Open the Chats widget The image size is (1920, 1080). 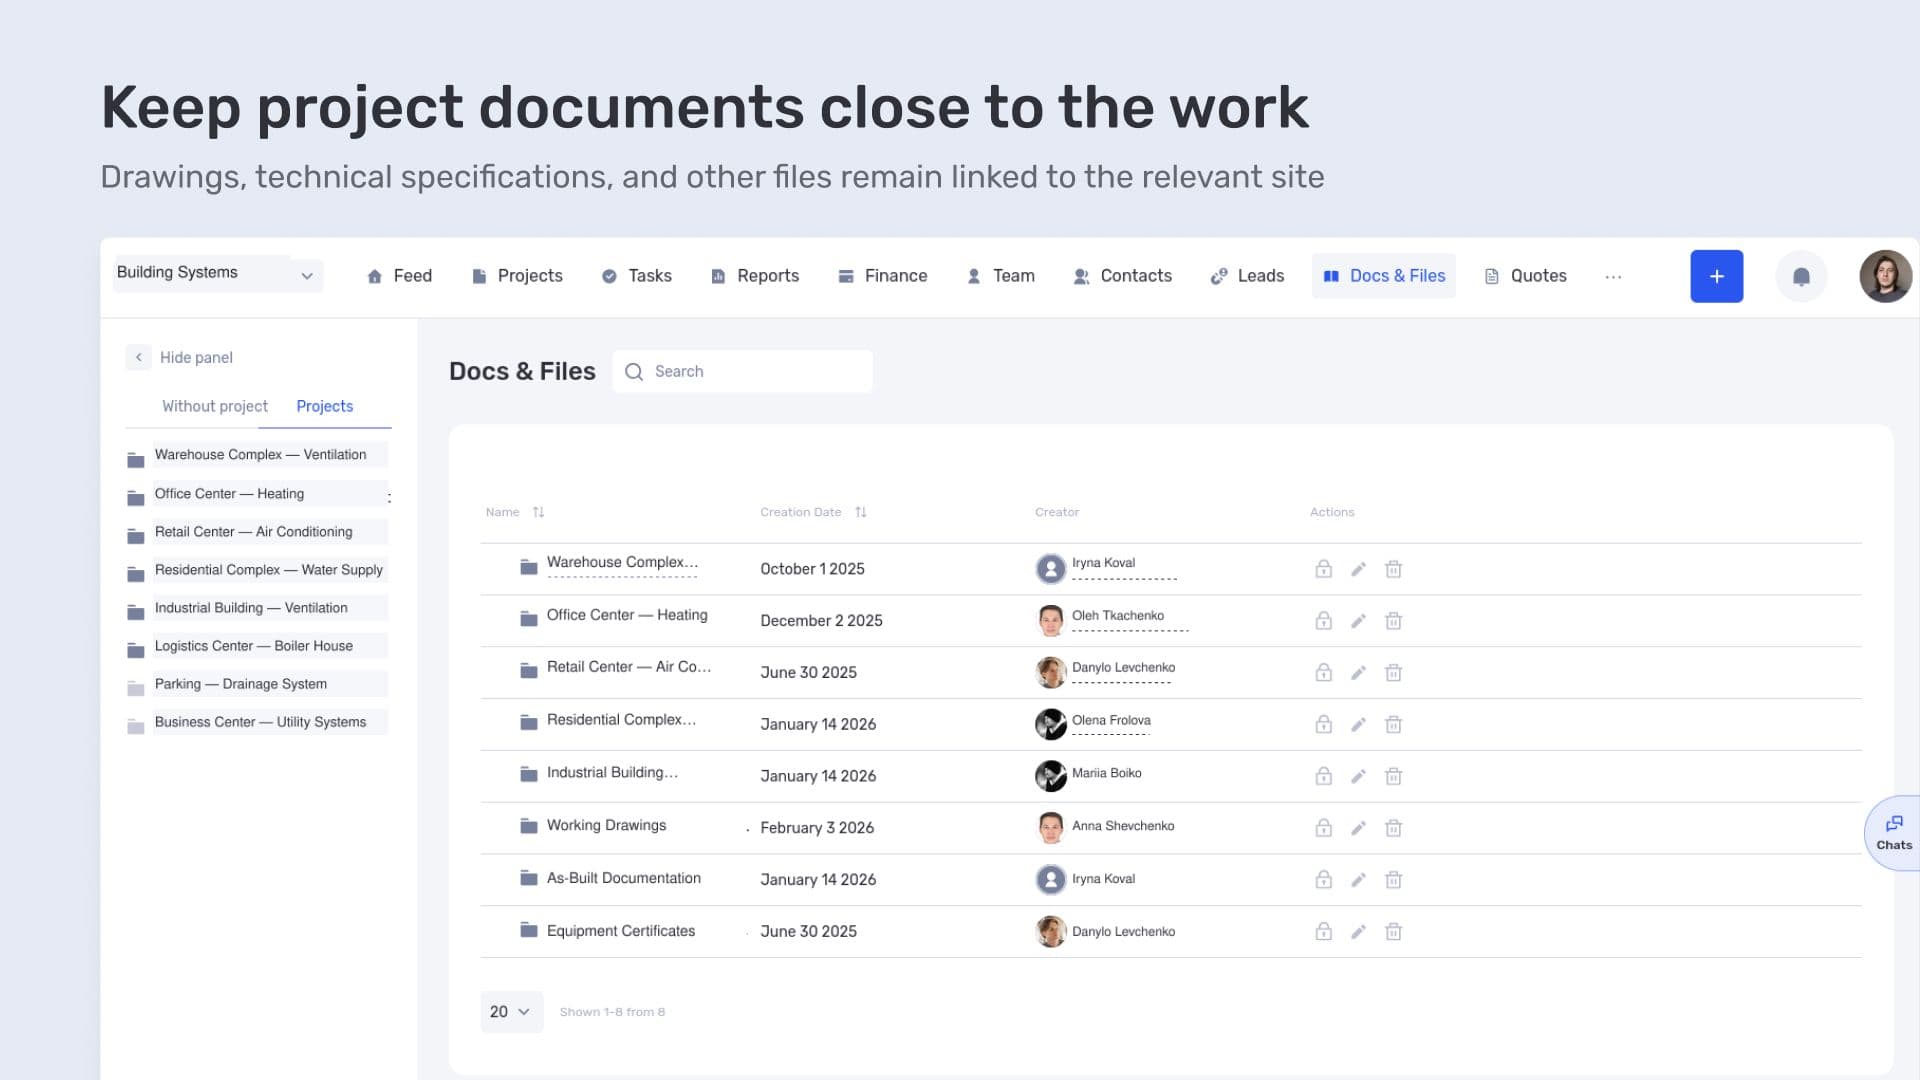1893,833
